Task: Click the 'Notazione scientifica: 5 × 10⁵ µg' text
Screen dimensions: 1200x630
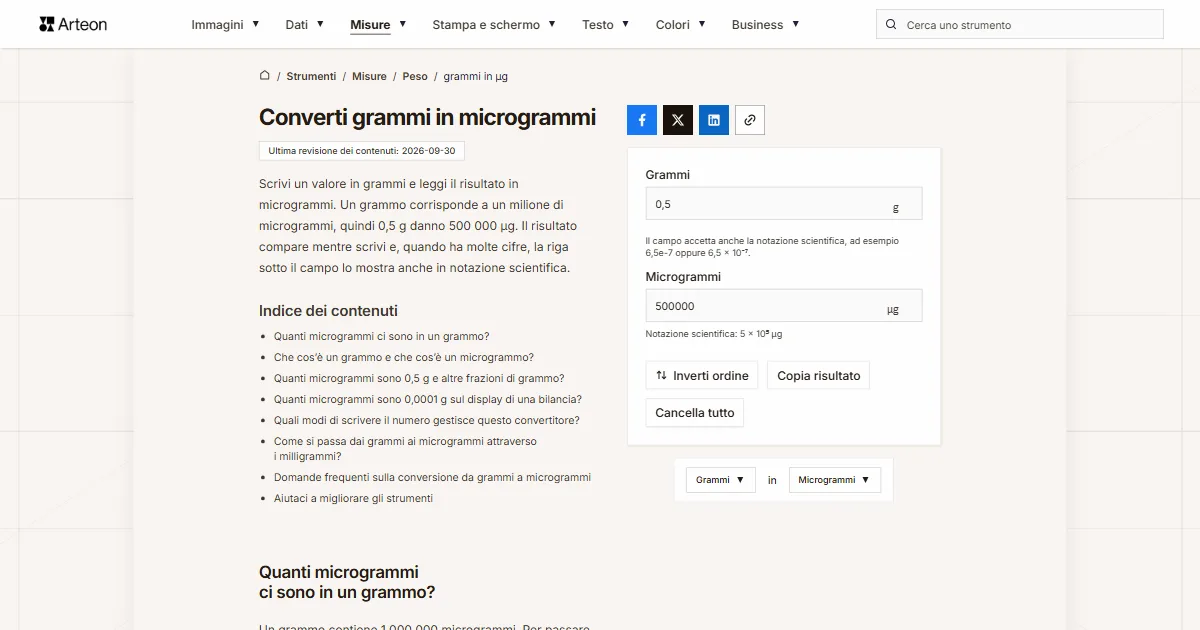Action: [714, 334]
